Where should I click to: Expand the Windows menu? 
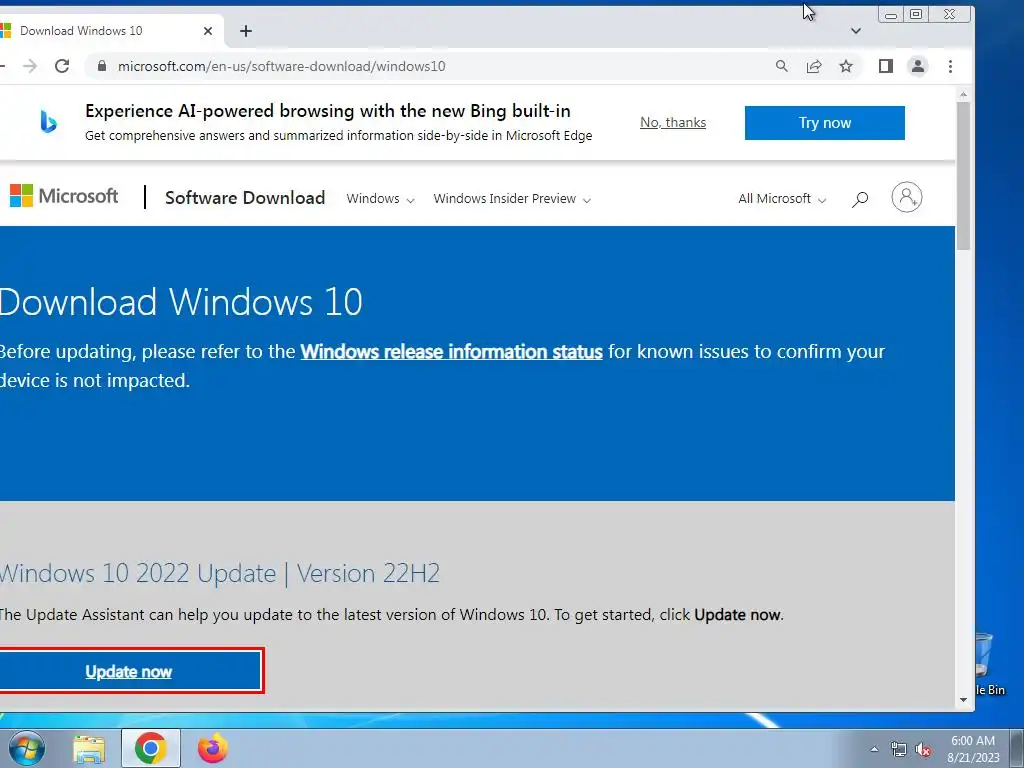click(380, 199)
